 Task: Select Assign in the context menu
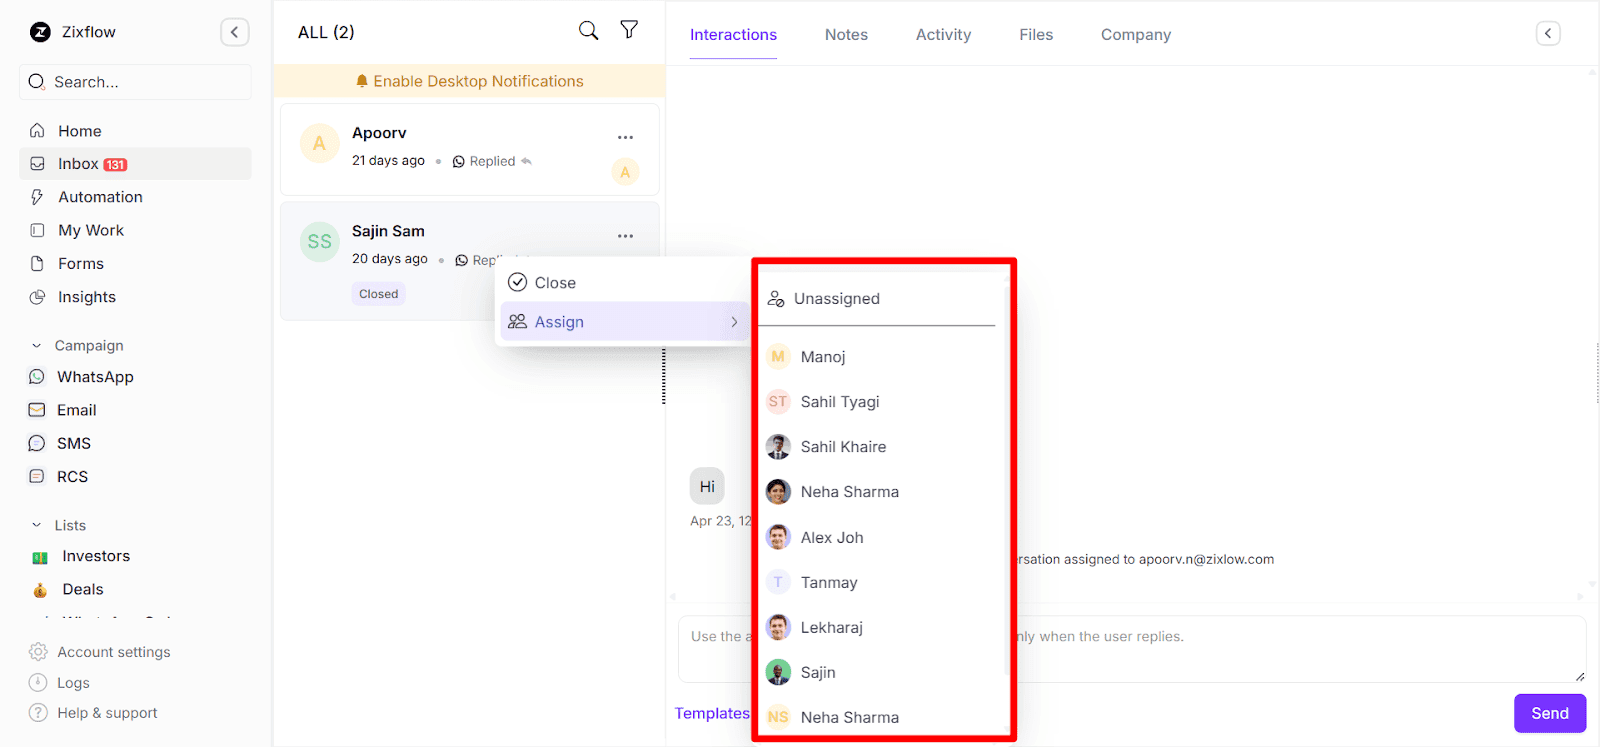[624, 322]
